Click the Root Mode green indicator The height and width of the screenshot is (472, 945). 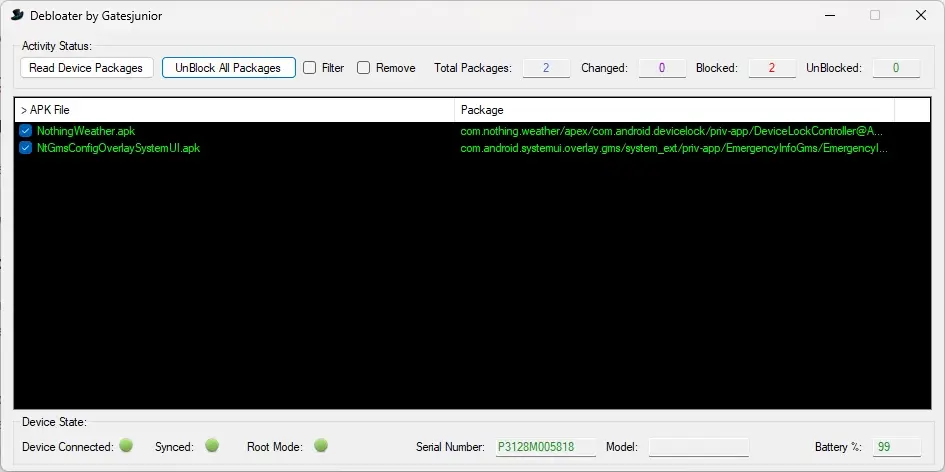(321, 445)
